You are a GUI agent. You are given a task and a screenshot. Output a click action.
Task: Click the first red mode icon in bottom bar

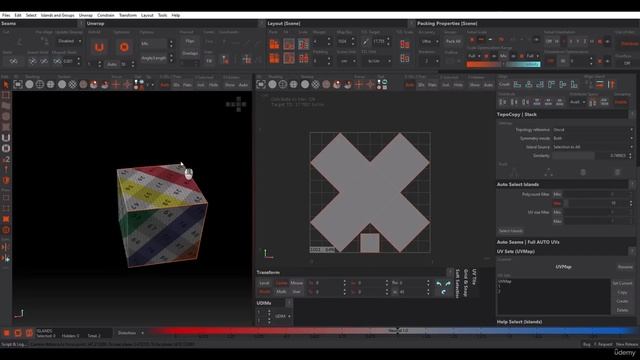coord(6,333)
